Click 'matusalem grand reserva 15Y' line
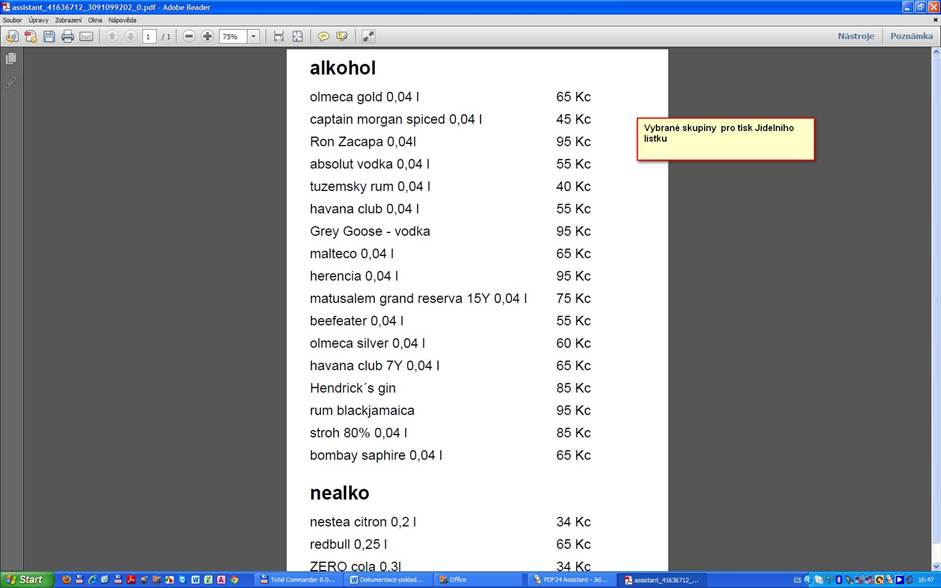 pos(418,298)
